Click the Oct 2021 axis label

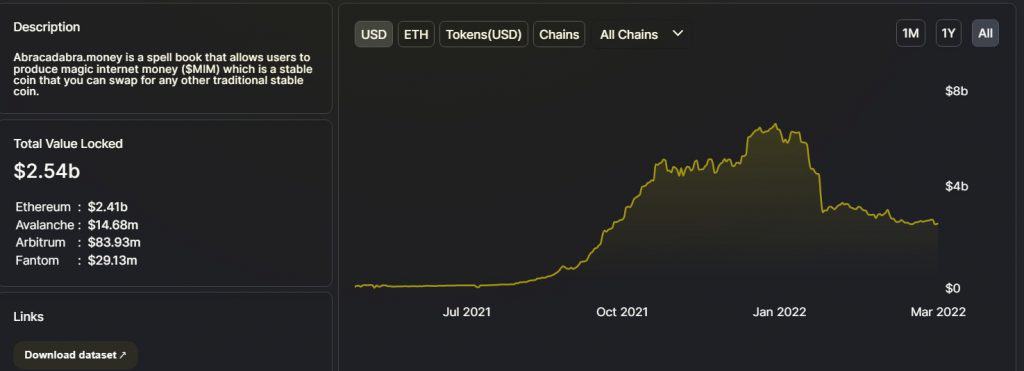[622, 312]
